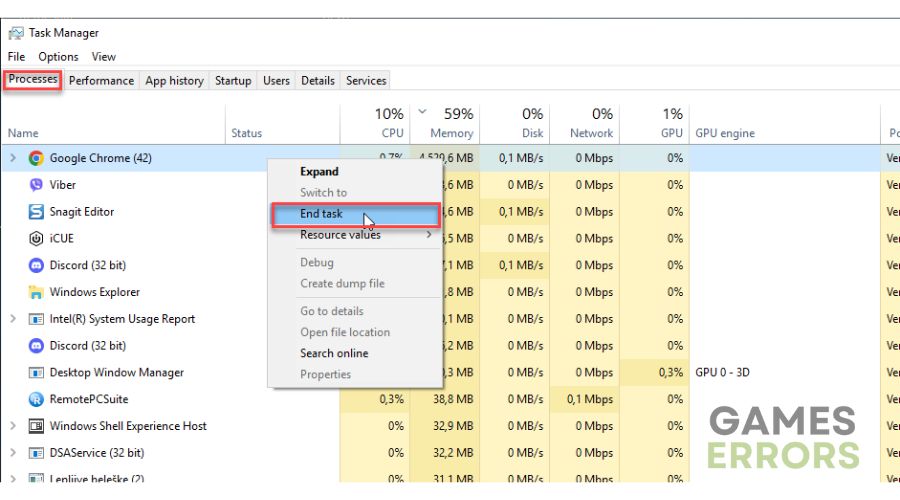Click RemotePCSuite's 0,3% CPU value
Screen dimensions: 900x500
391,399
